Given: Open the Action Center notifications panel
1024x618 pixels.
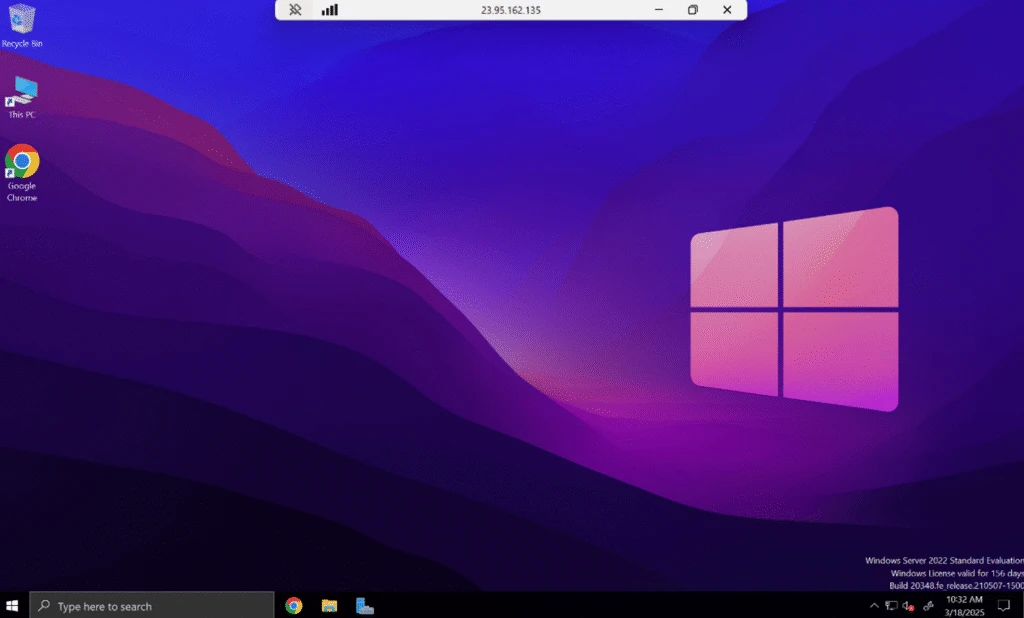Looking at the screenshot, I should pos(1003,605).
